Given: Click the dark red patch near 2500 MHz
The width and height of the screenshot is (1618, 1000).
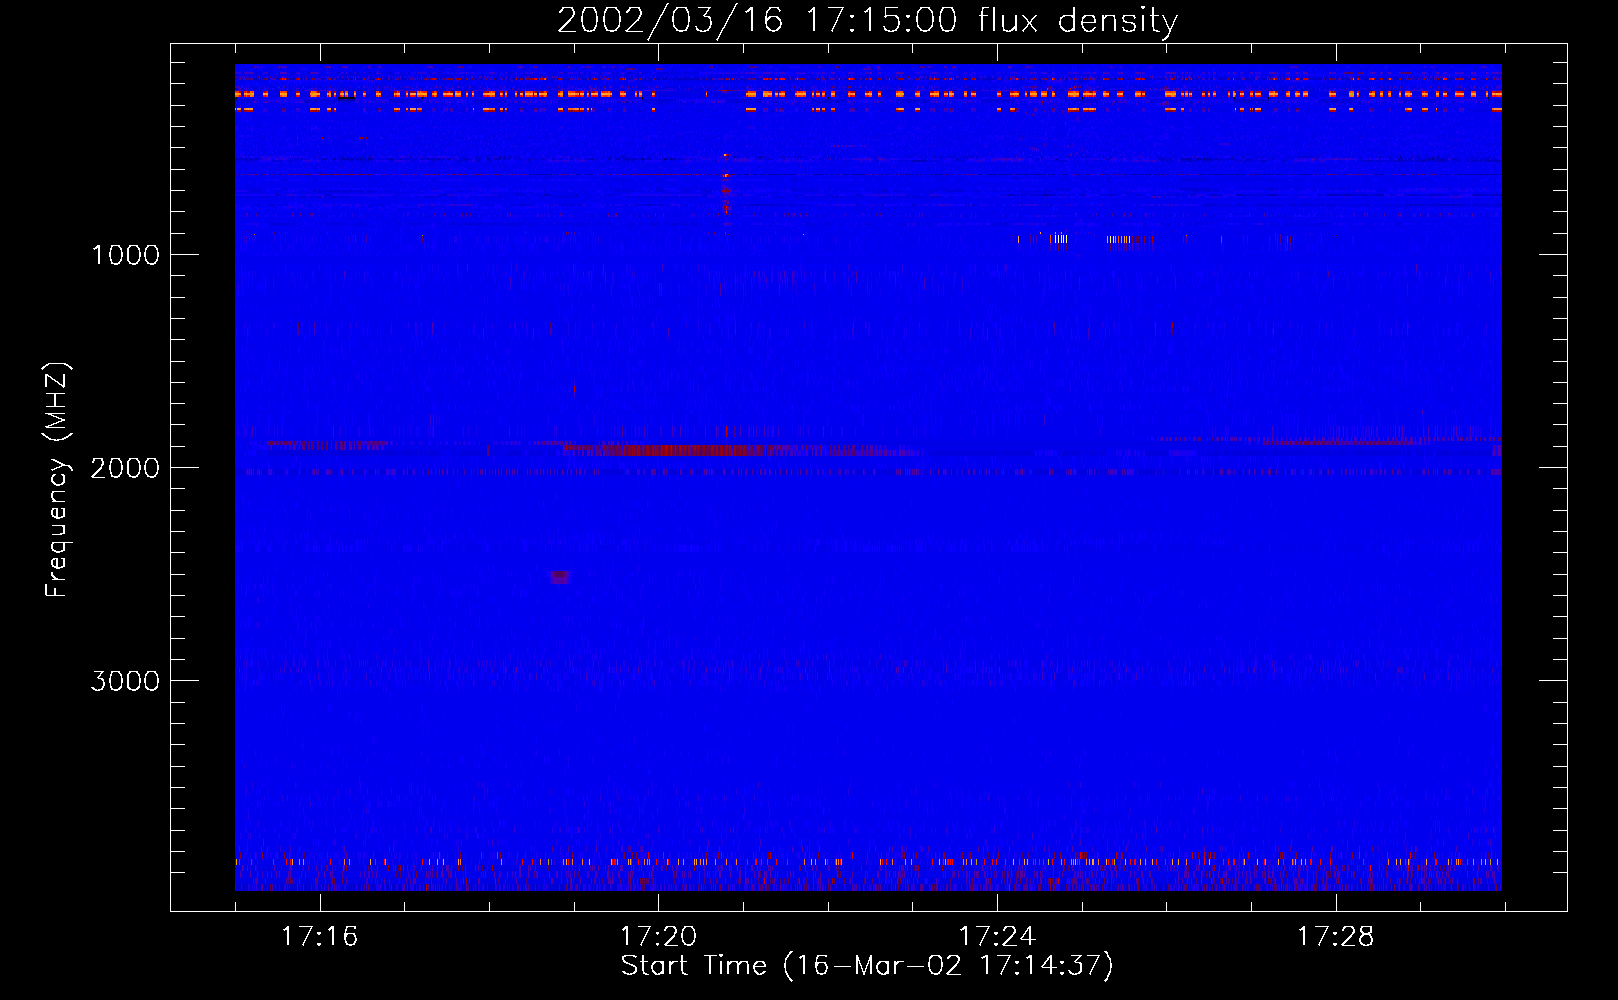Looking at the screenshot, I should (560, 577).
